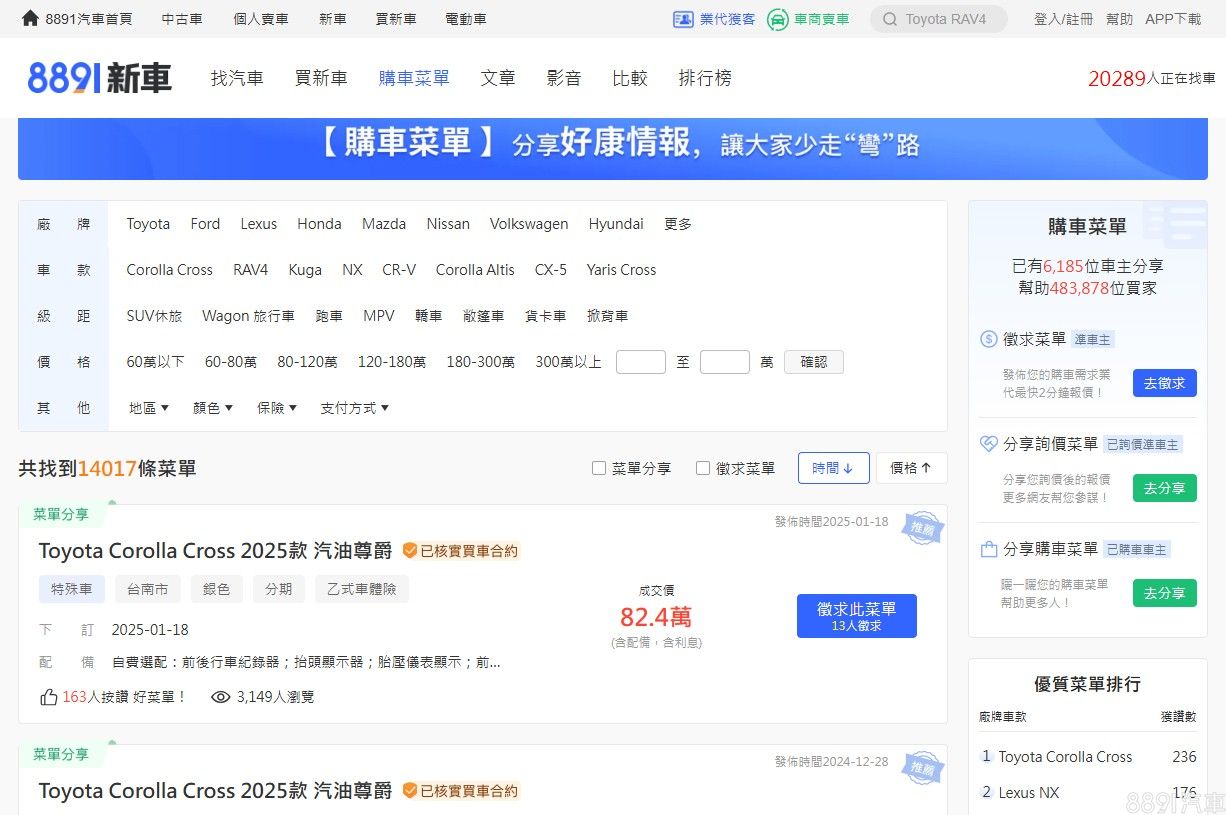1226x815 pixels.
Task: Expand the 支付方式 dropdown
Action: point(354,408)
